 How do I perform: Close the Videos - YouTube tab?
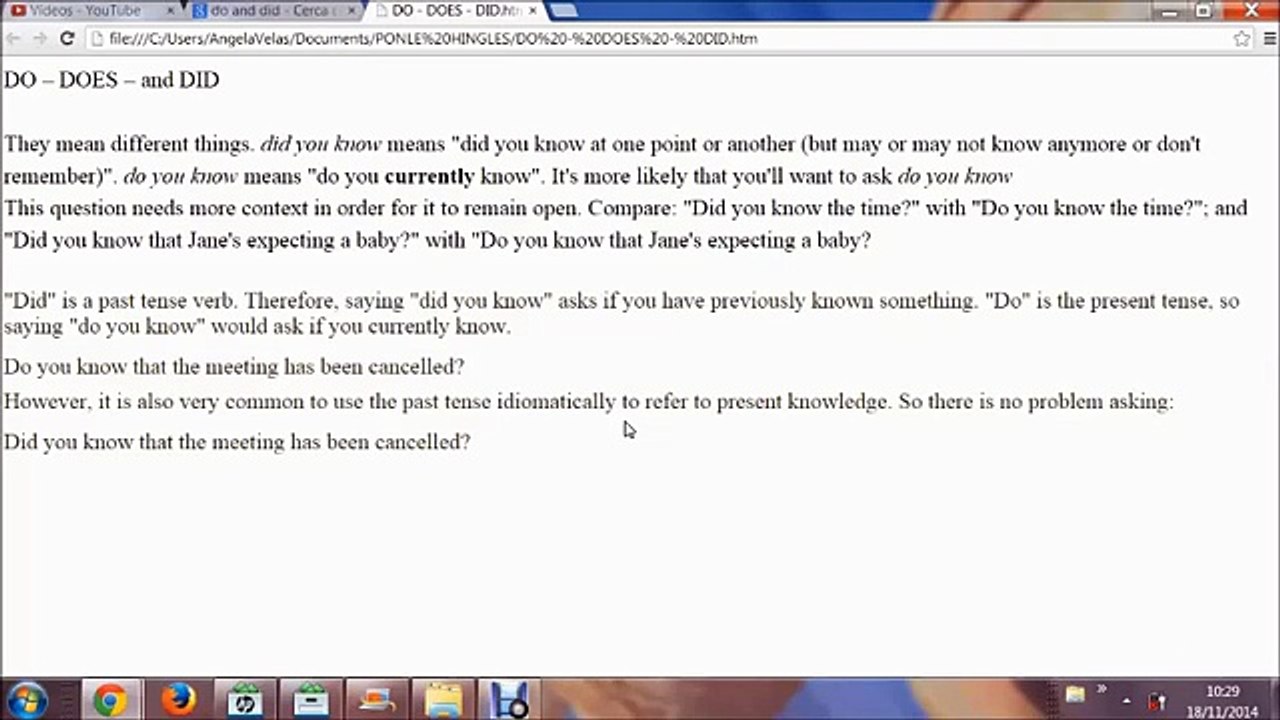pos(171,11)
